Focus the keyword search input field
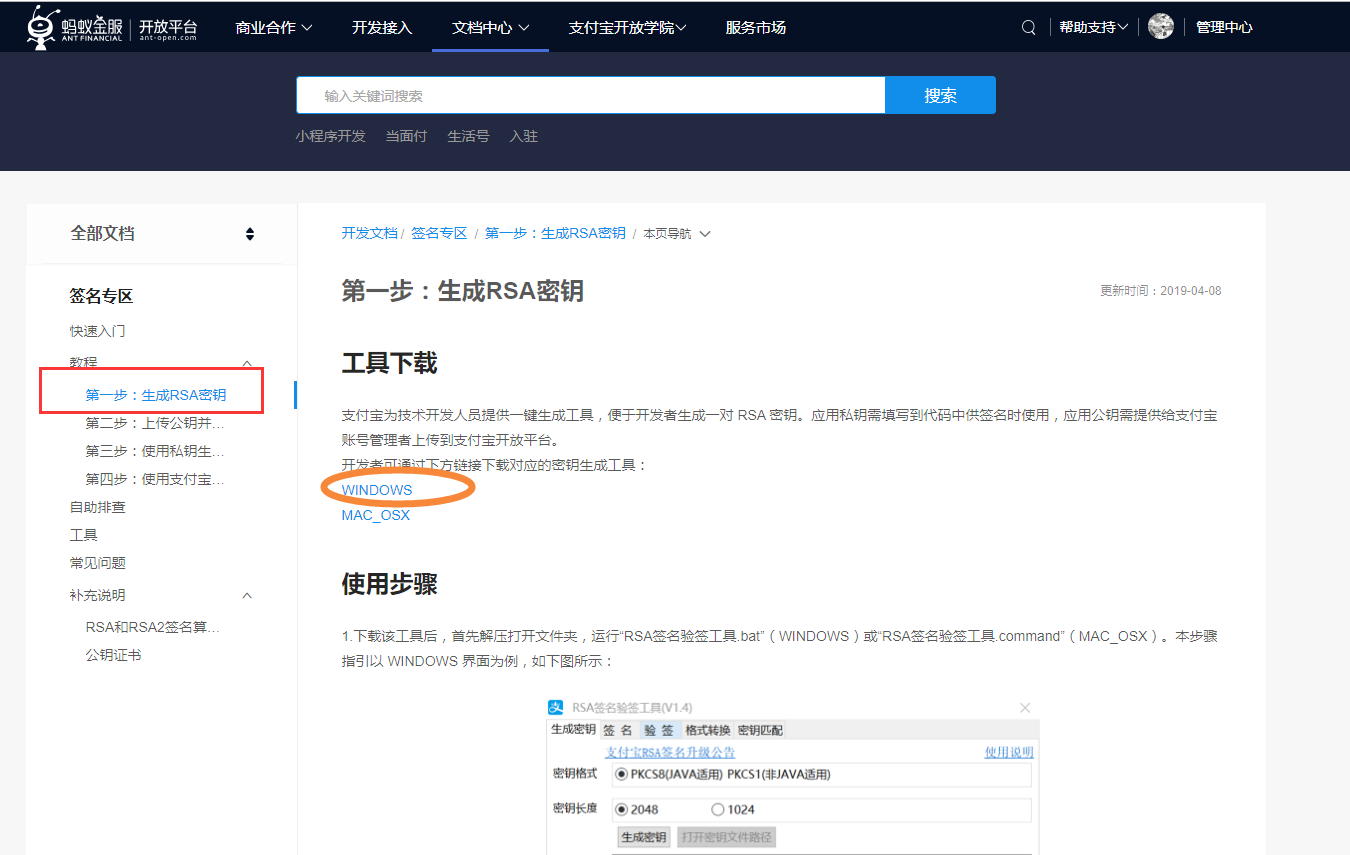This screenshot has width=1350, height=855. tap(591, 95)
